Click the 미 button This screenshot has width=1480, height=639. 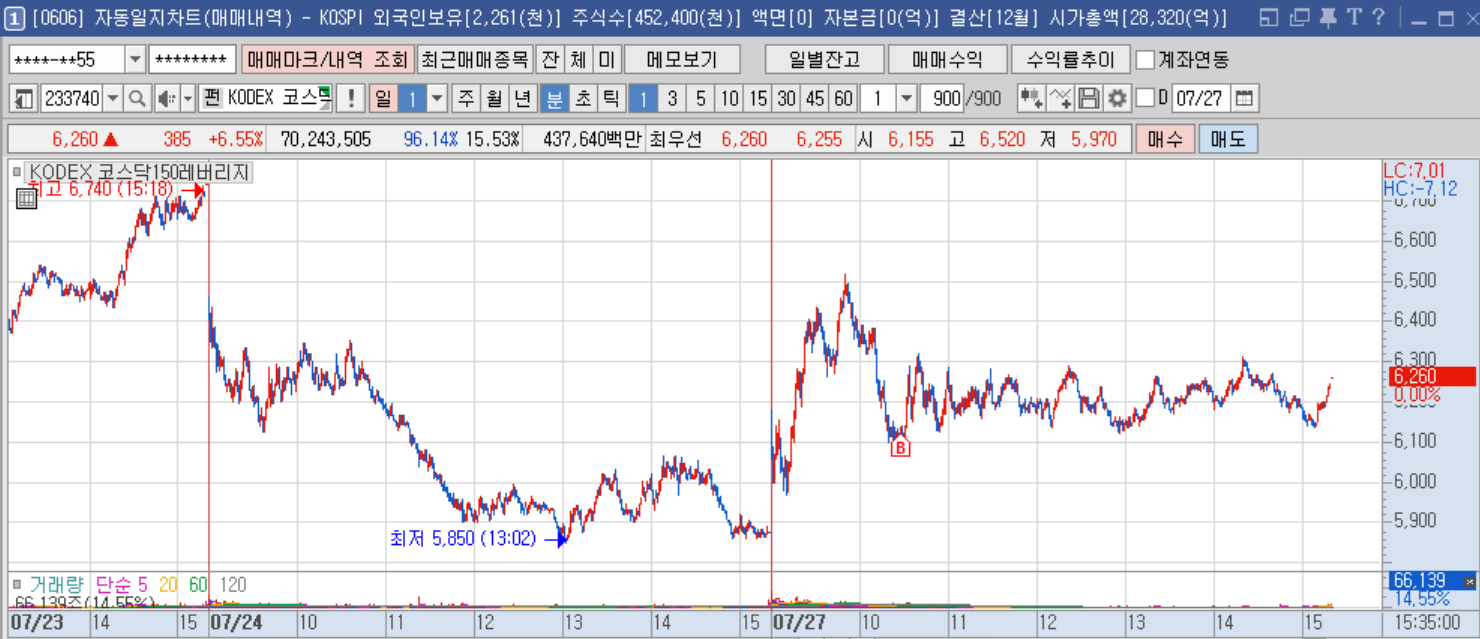(x=607, y=60)
